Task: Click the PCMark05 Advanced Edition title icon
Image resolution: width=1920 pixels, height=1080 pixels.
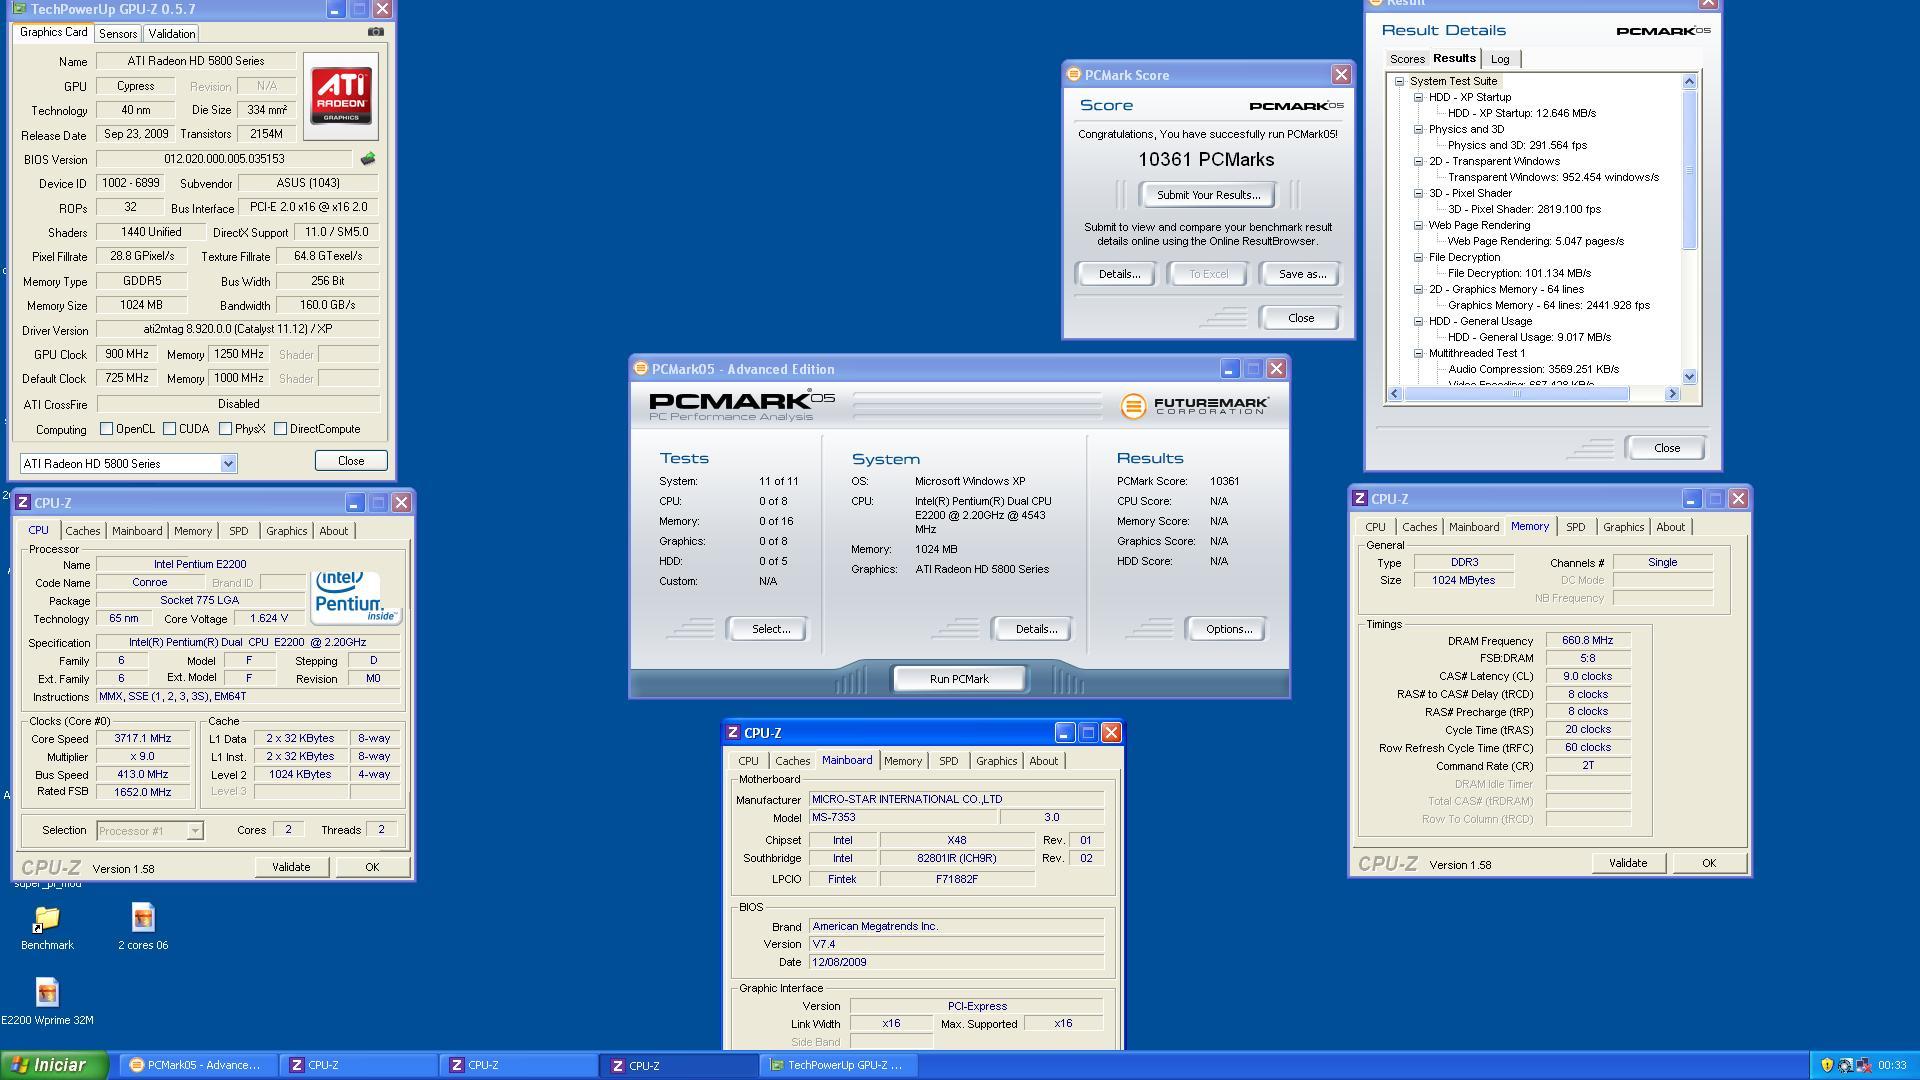Action: (x=640, y=368)
